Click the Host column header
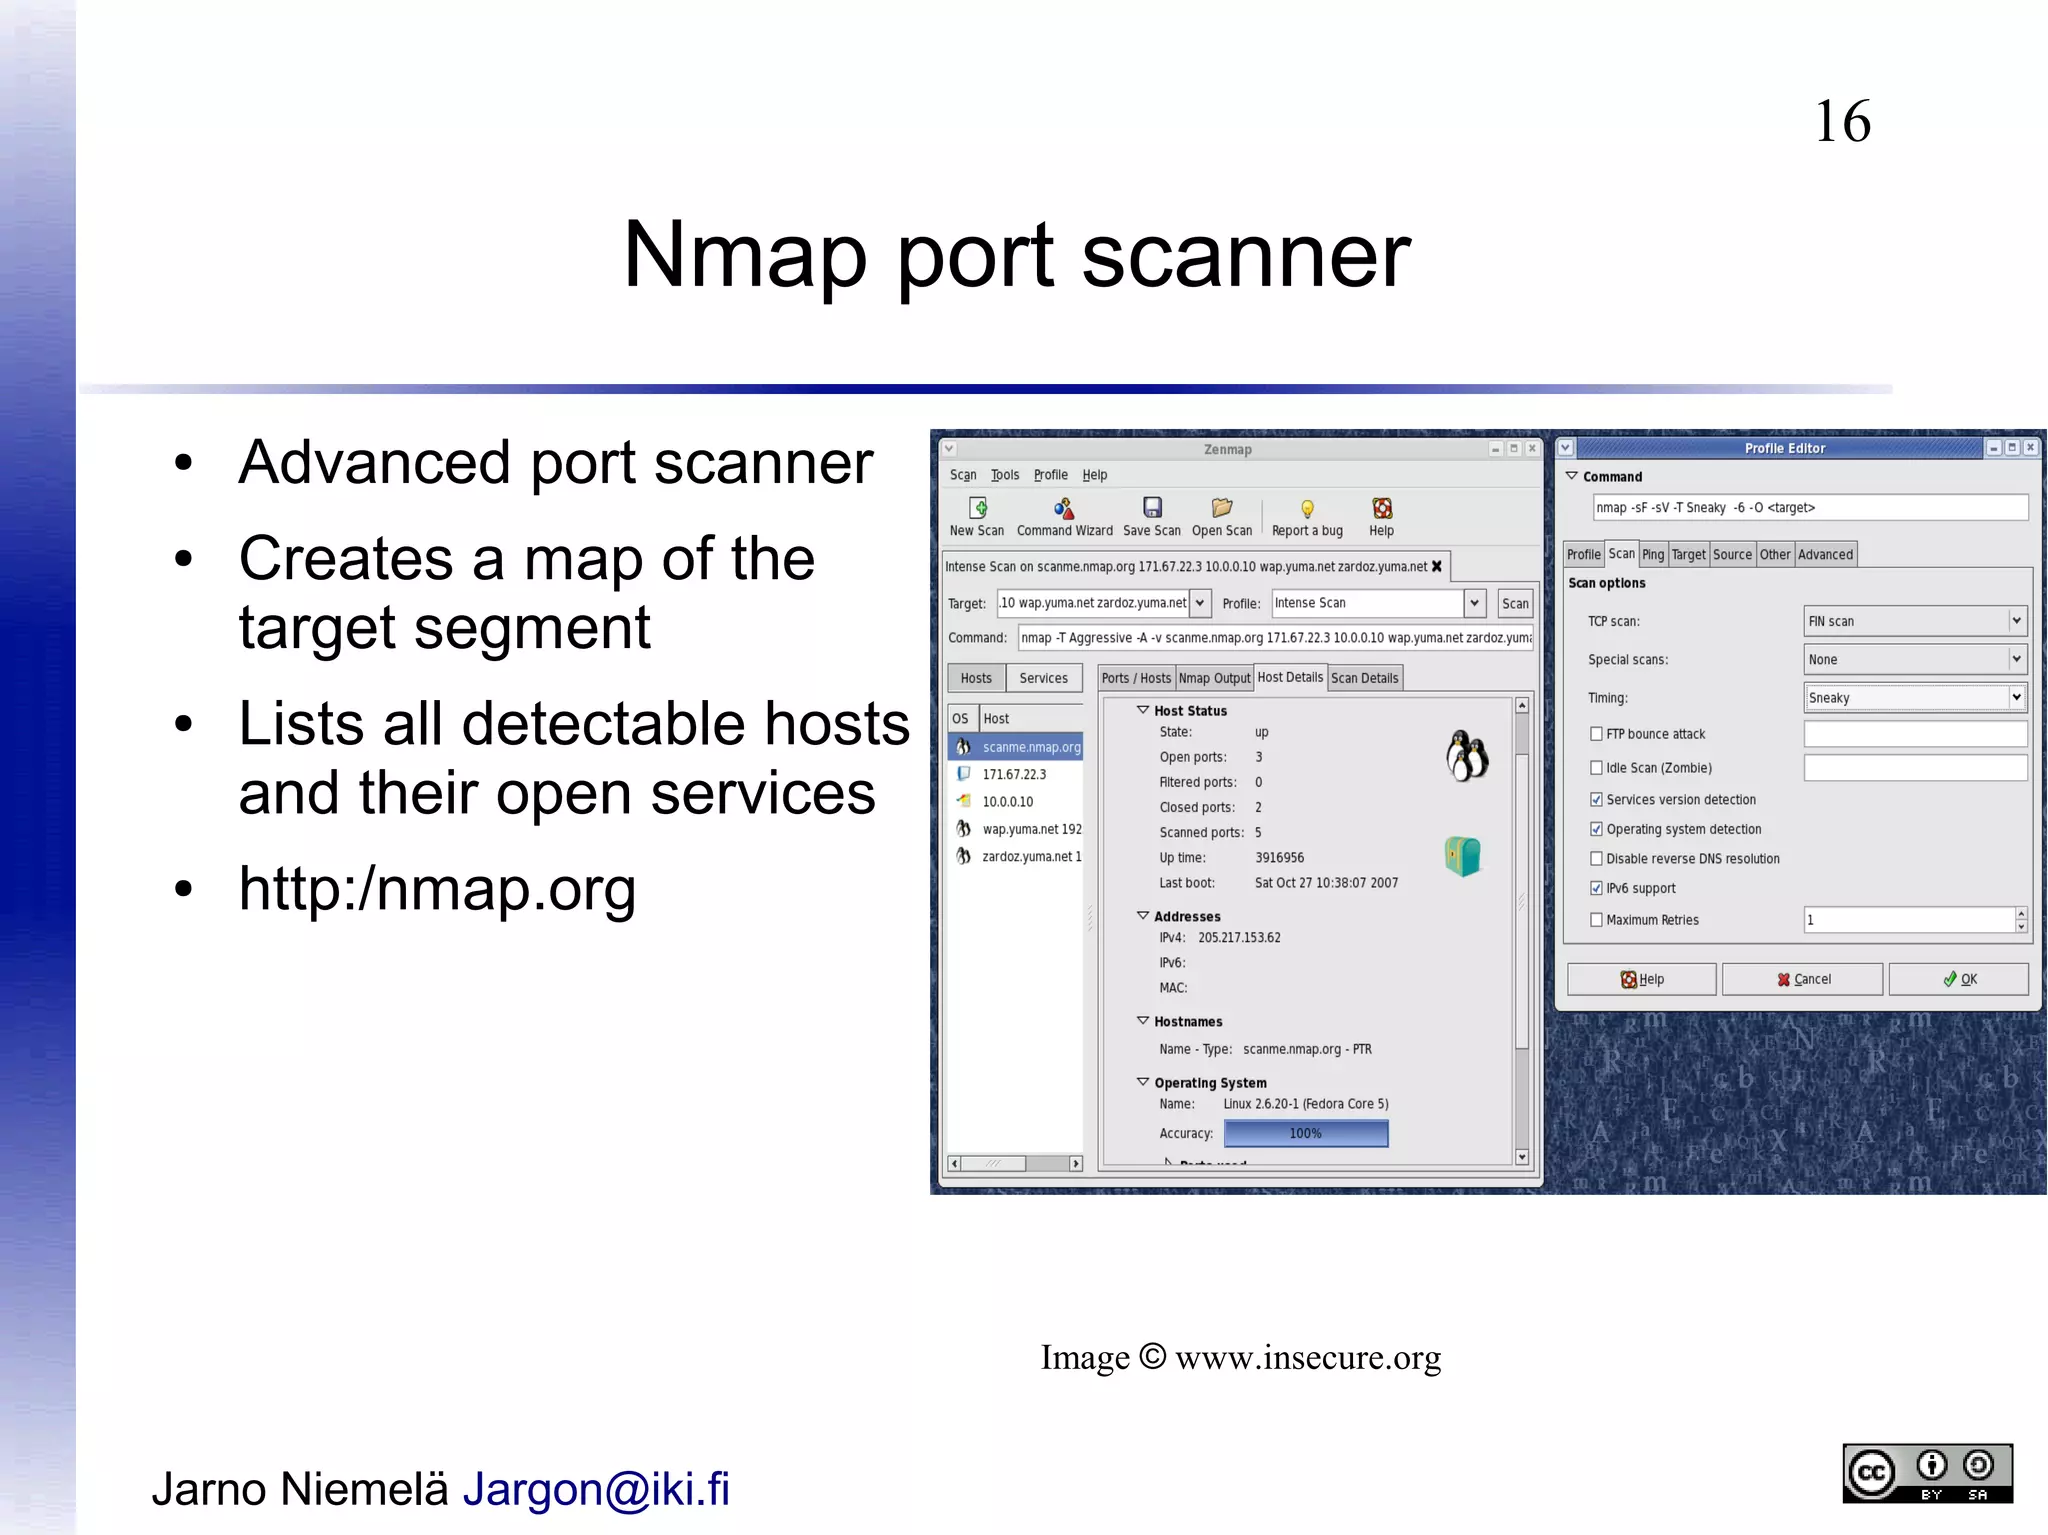Image resolution: width=2048 pixels, height=1535 pixels. (x=1031, y=718)
